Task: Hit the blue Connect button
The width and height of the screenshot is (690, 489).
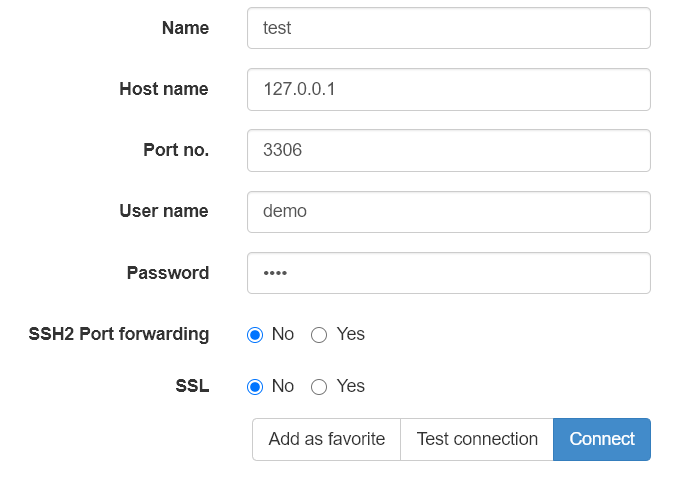Action: click(x=602, y=439)
